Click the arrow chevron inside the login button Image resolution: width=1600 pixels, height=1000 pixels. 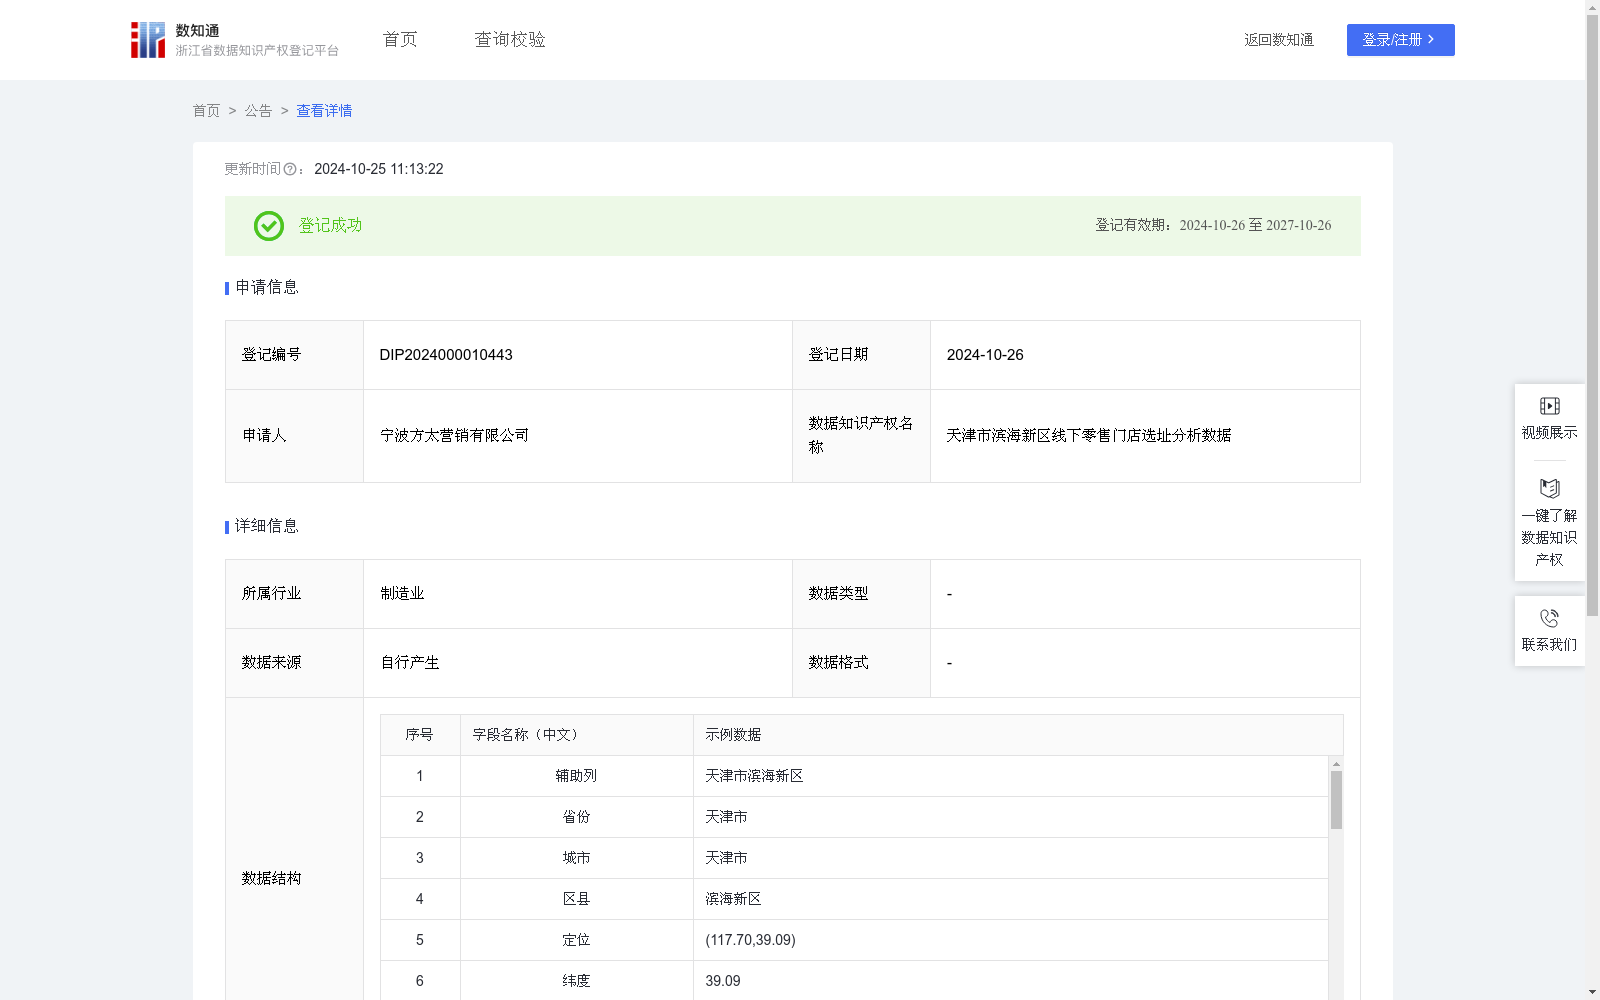pyautogui.click(x=1433, y=40)
